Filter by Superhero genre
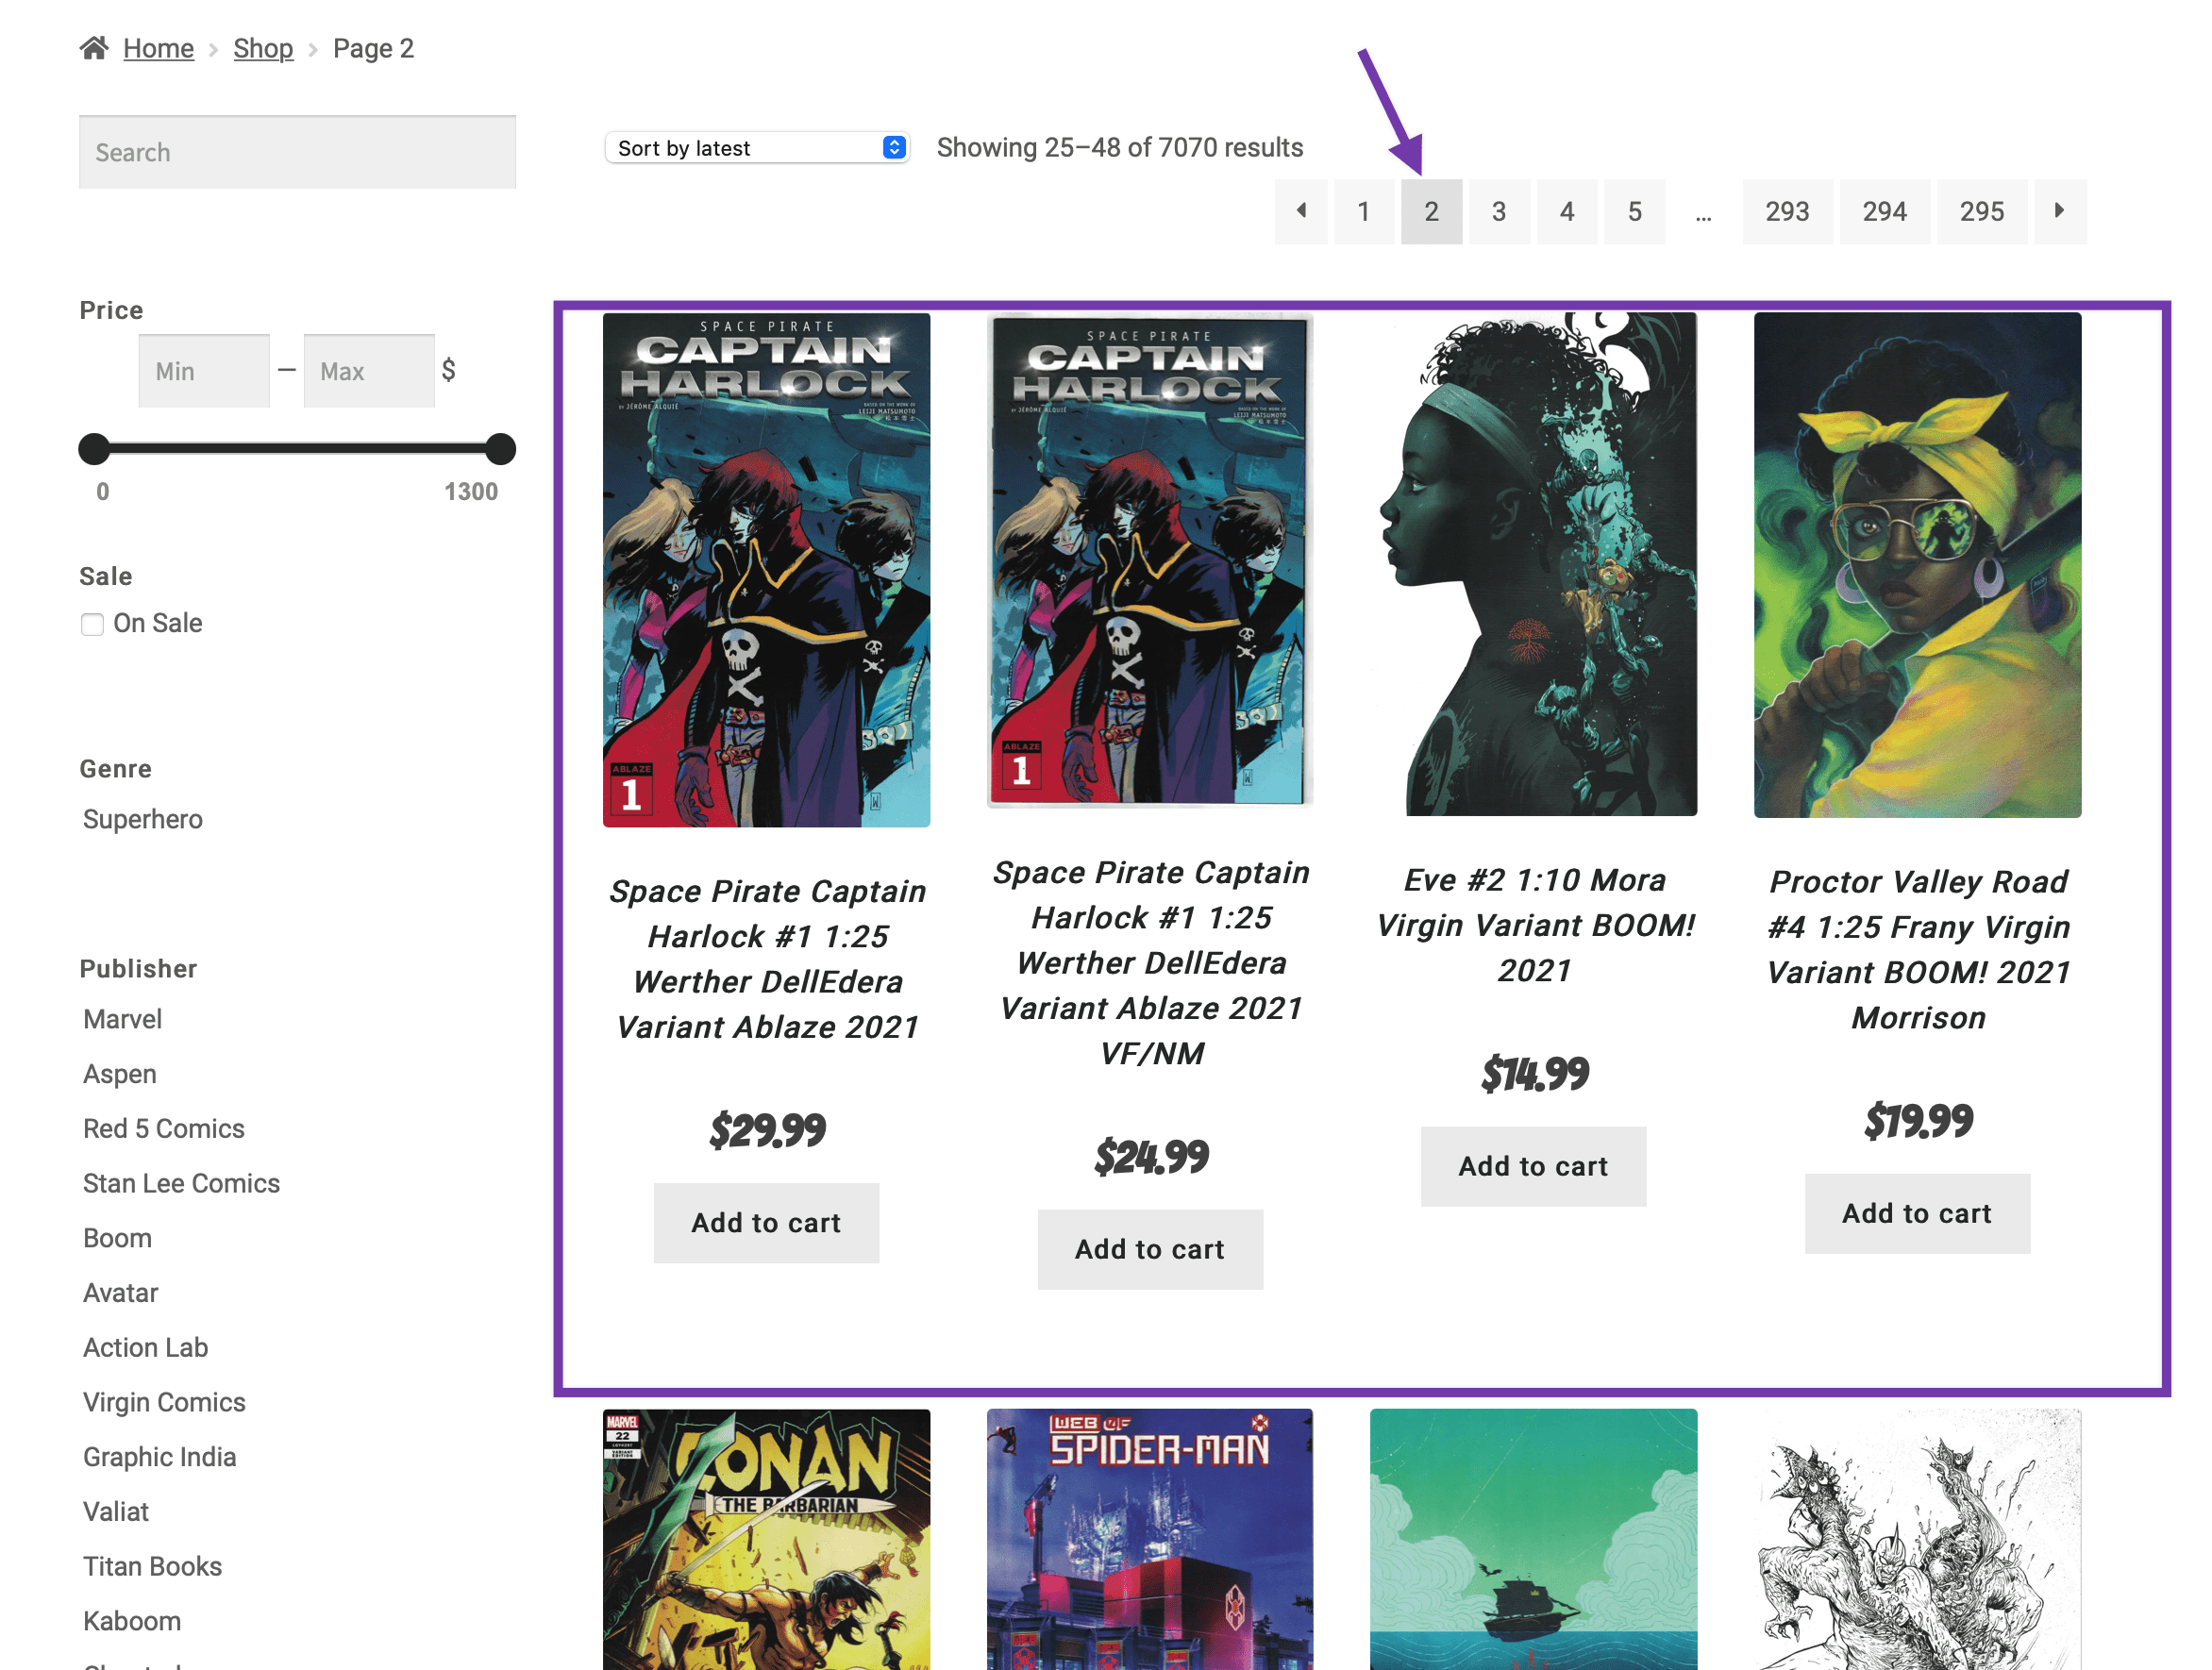Viewport: 2212px width, 1670px height. click(x=143, y=819)
